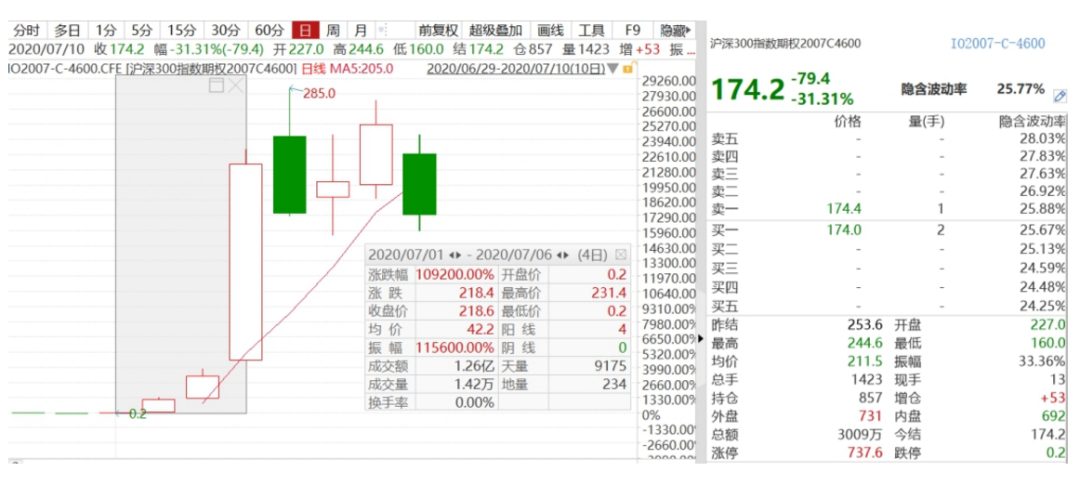Step the 2020/07/01 start date arrows
The width and height of the screenshot is (1080, 485).
coord(455,255)
